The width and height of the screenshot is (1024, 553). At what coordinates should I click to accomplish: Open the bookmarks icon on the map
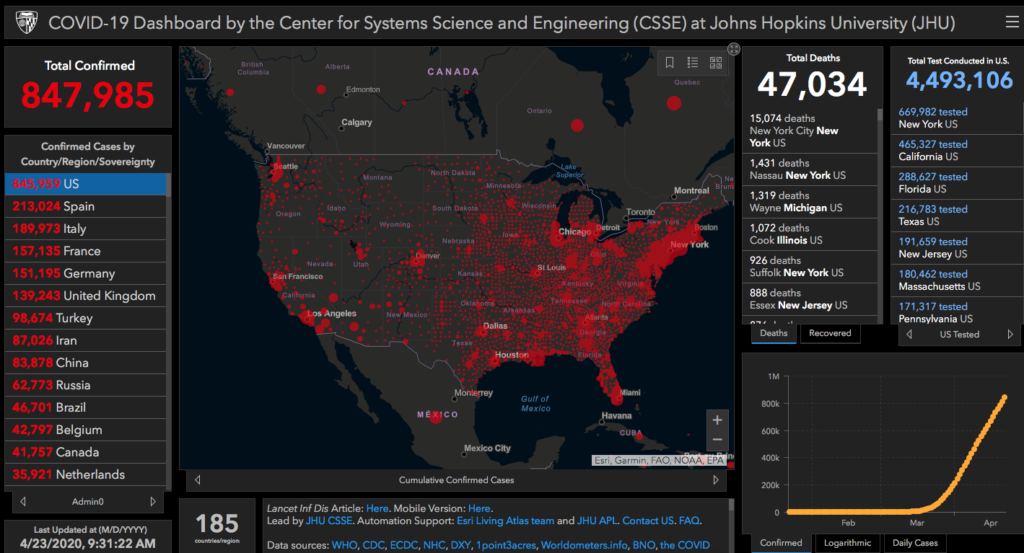[x=670, y=63]
